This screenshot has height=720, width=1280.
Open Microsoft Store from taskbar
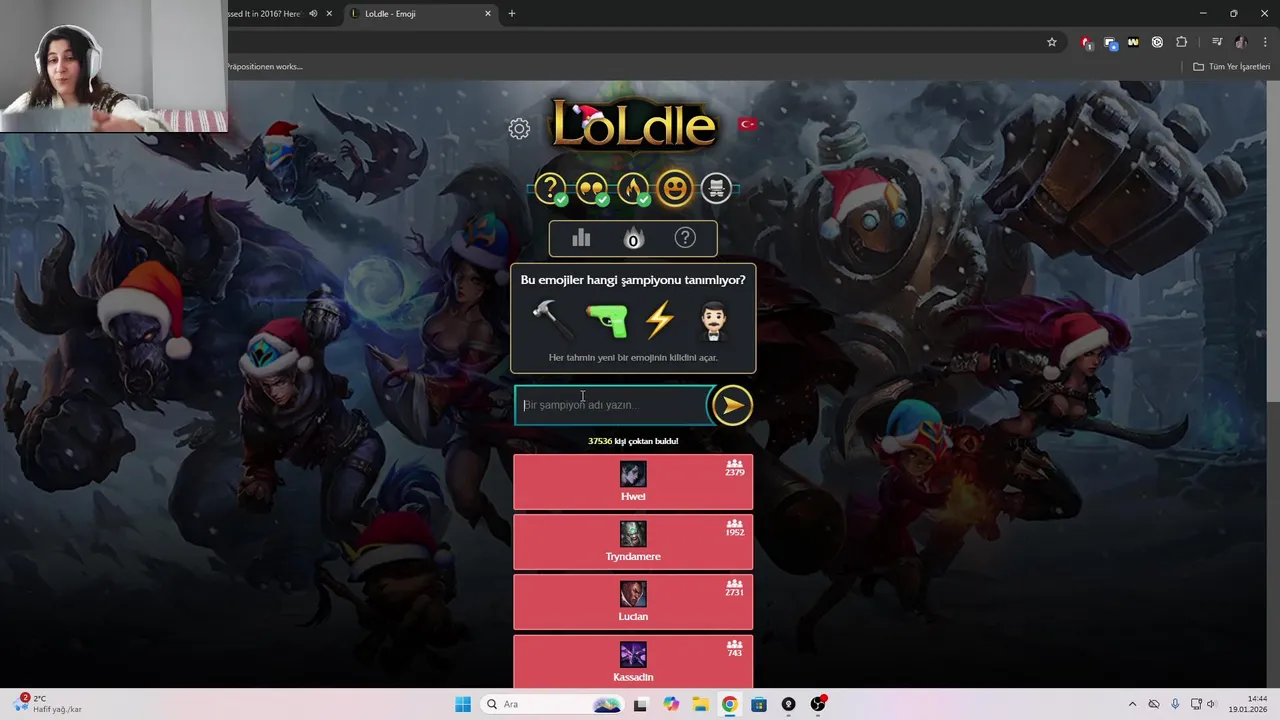(759, 704)
